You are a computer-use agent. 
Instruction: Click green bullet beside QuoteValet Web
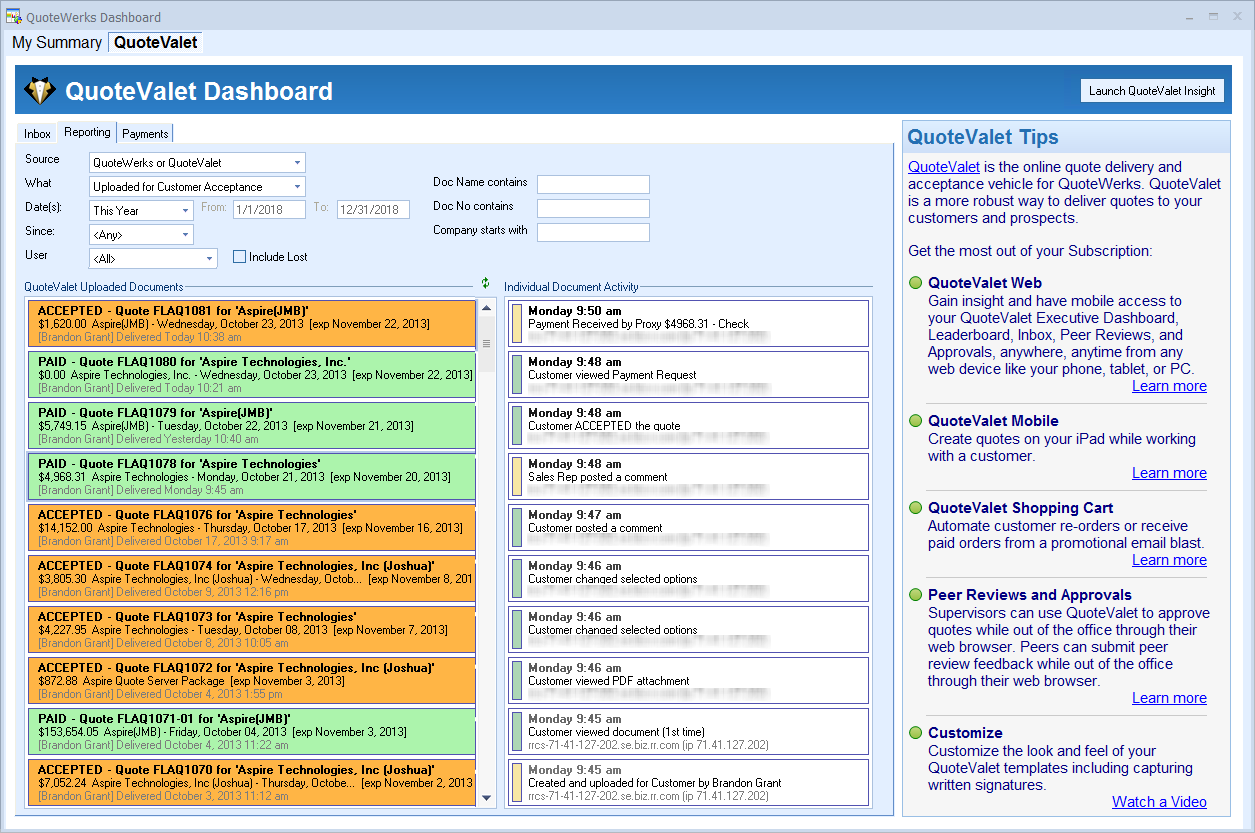click(915, 283)
